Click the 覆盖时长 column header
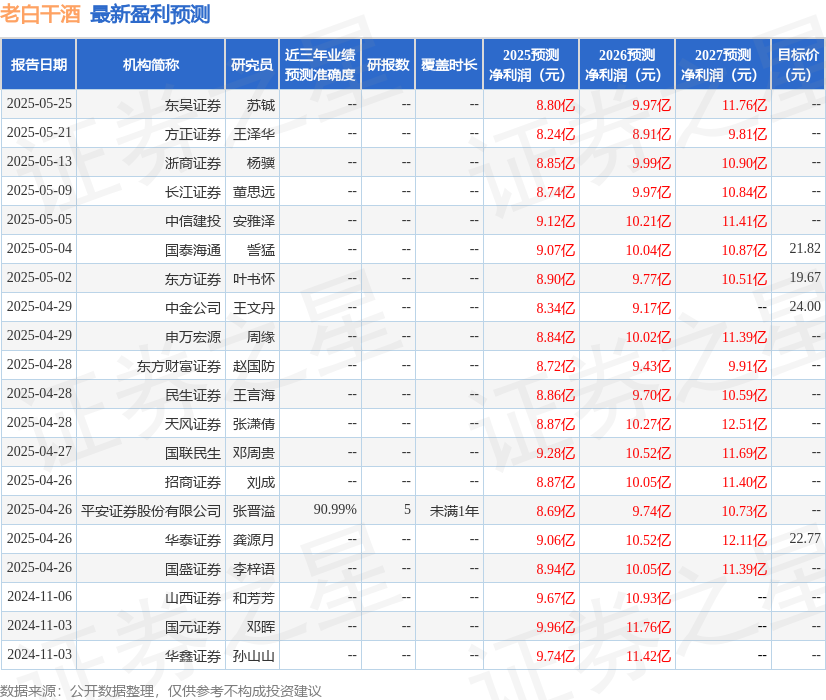The width and height of the screenshot is (826, 700). (449, 64)
